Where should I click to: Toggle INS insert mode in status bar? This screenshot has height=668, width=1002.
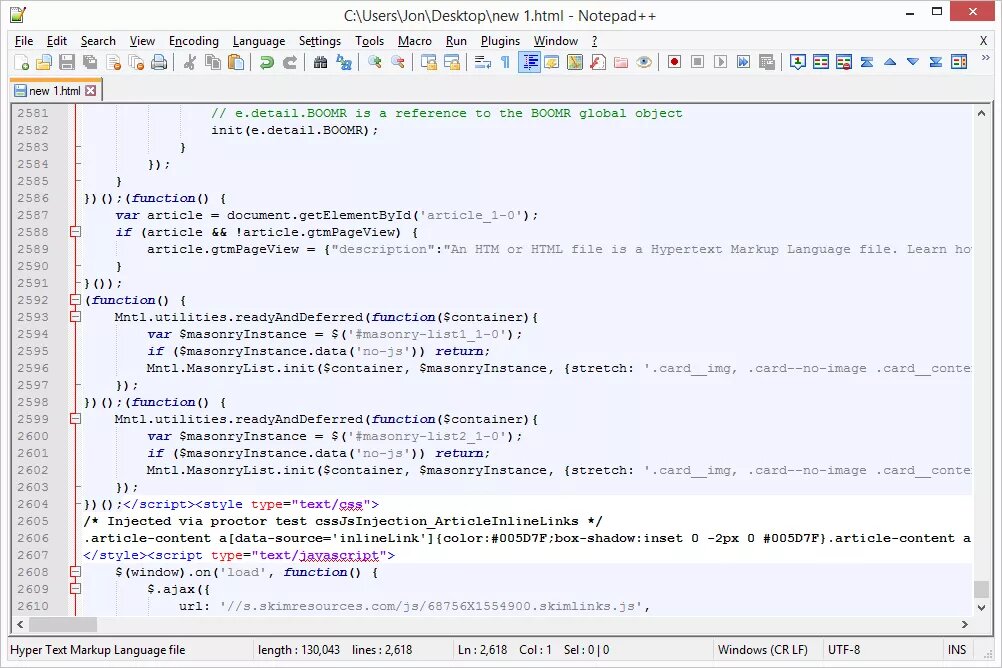957,650
